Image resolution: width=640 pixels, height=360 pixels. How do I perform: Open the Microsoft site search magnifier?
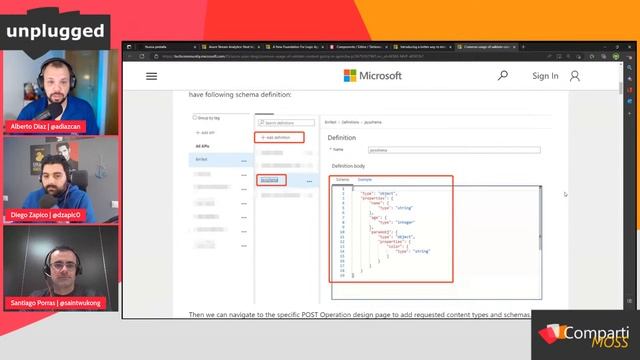pyautogui.click(x=503, y=75)
